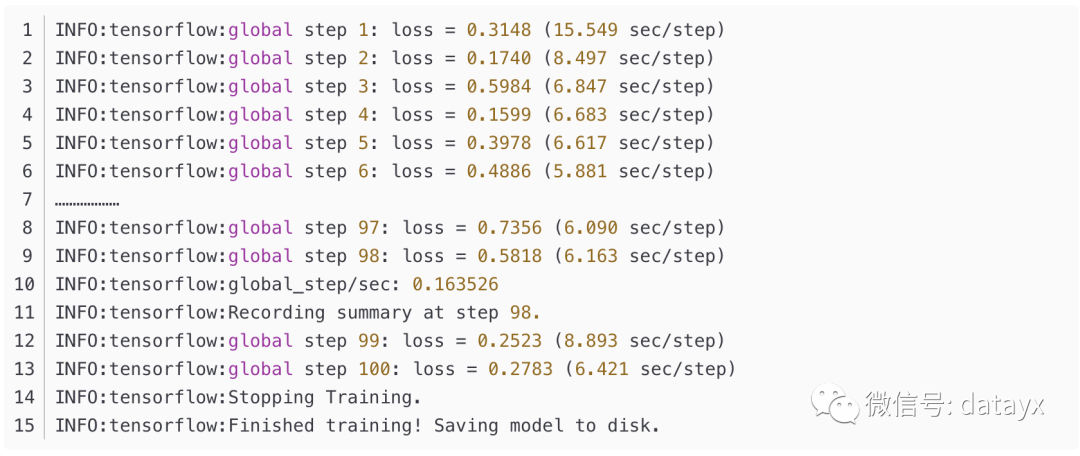The height and width of the screenshot is (456, 1080).
Task: Click the word "global" on line 9
Action: pos(261,256)
